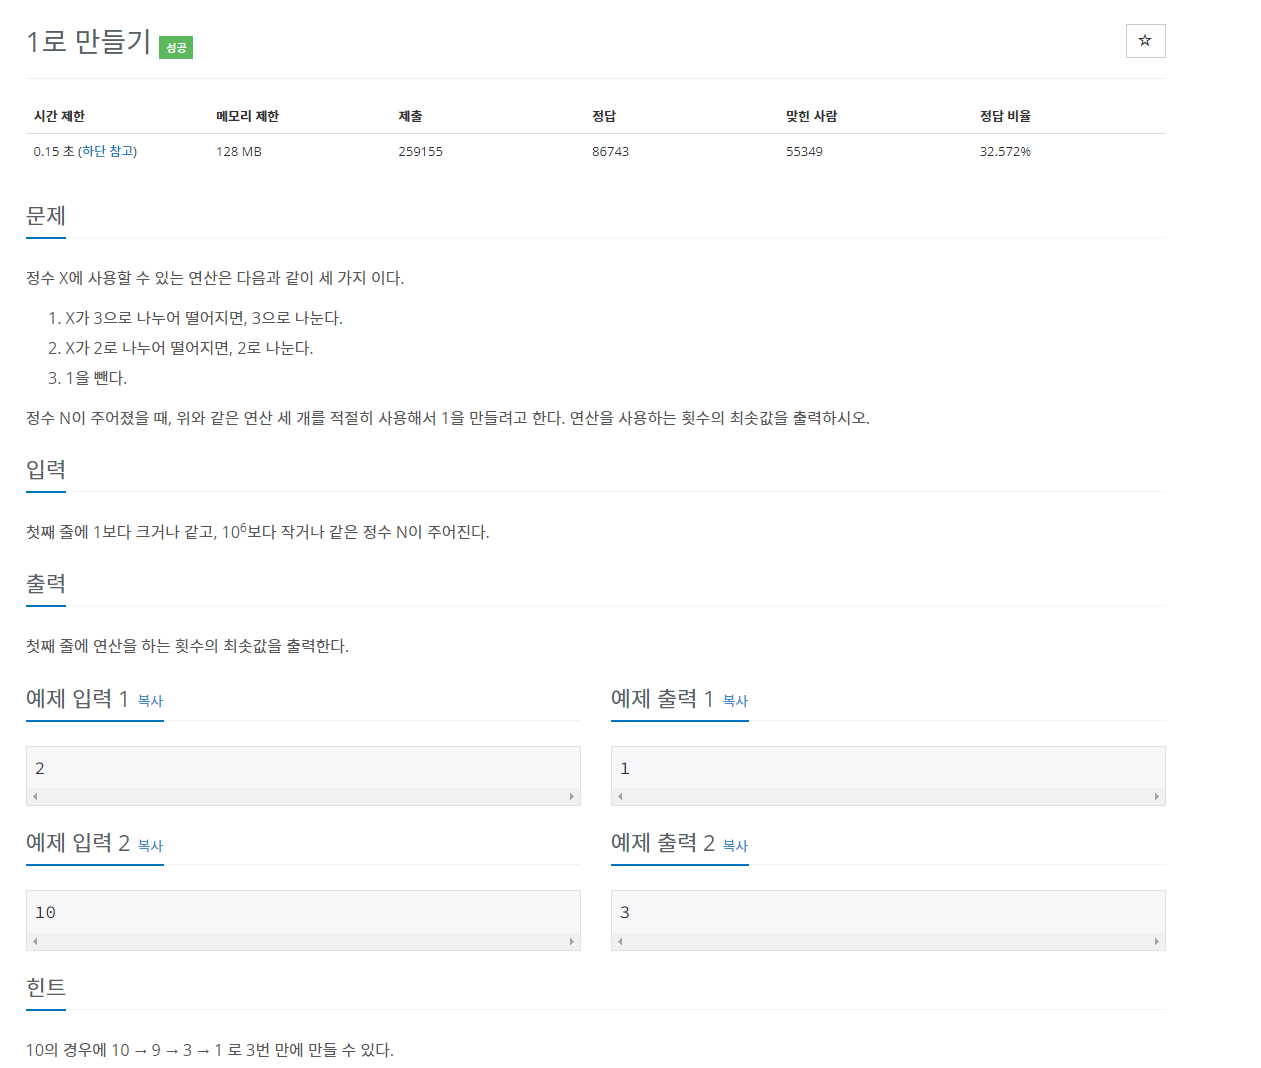Click the 메모리 제한 column header
This screenshot has width=1261, height=1068.
[247, 116]
